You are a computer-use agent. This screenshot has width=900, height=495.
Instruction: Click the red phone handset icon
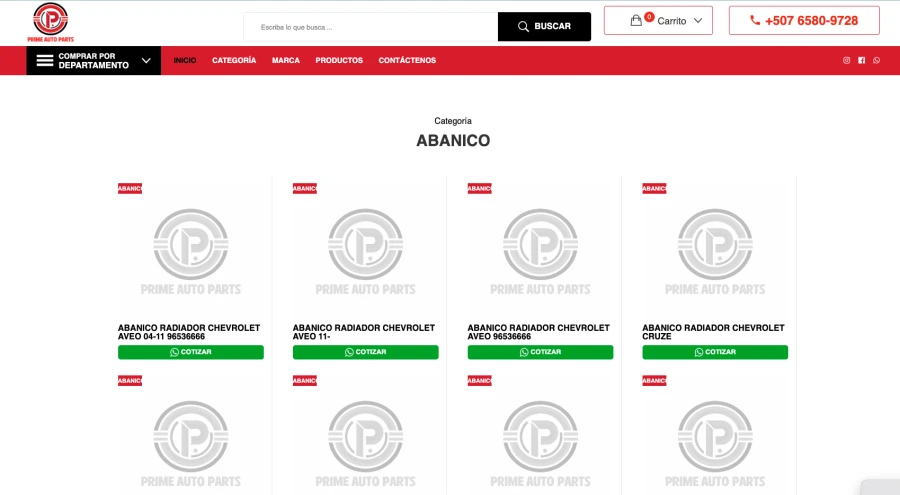click(x=755, y=21)
